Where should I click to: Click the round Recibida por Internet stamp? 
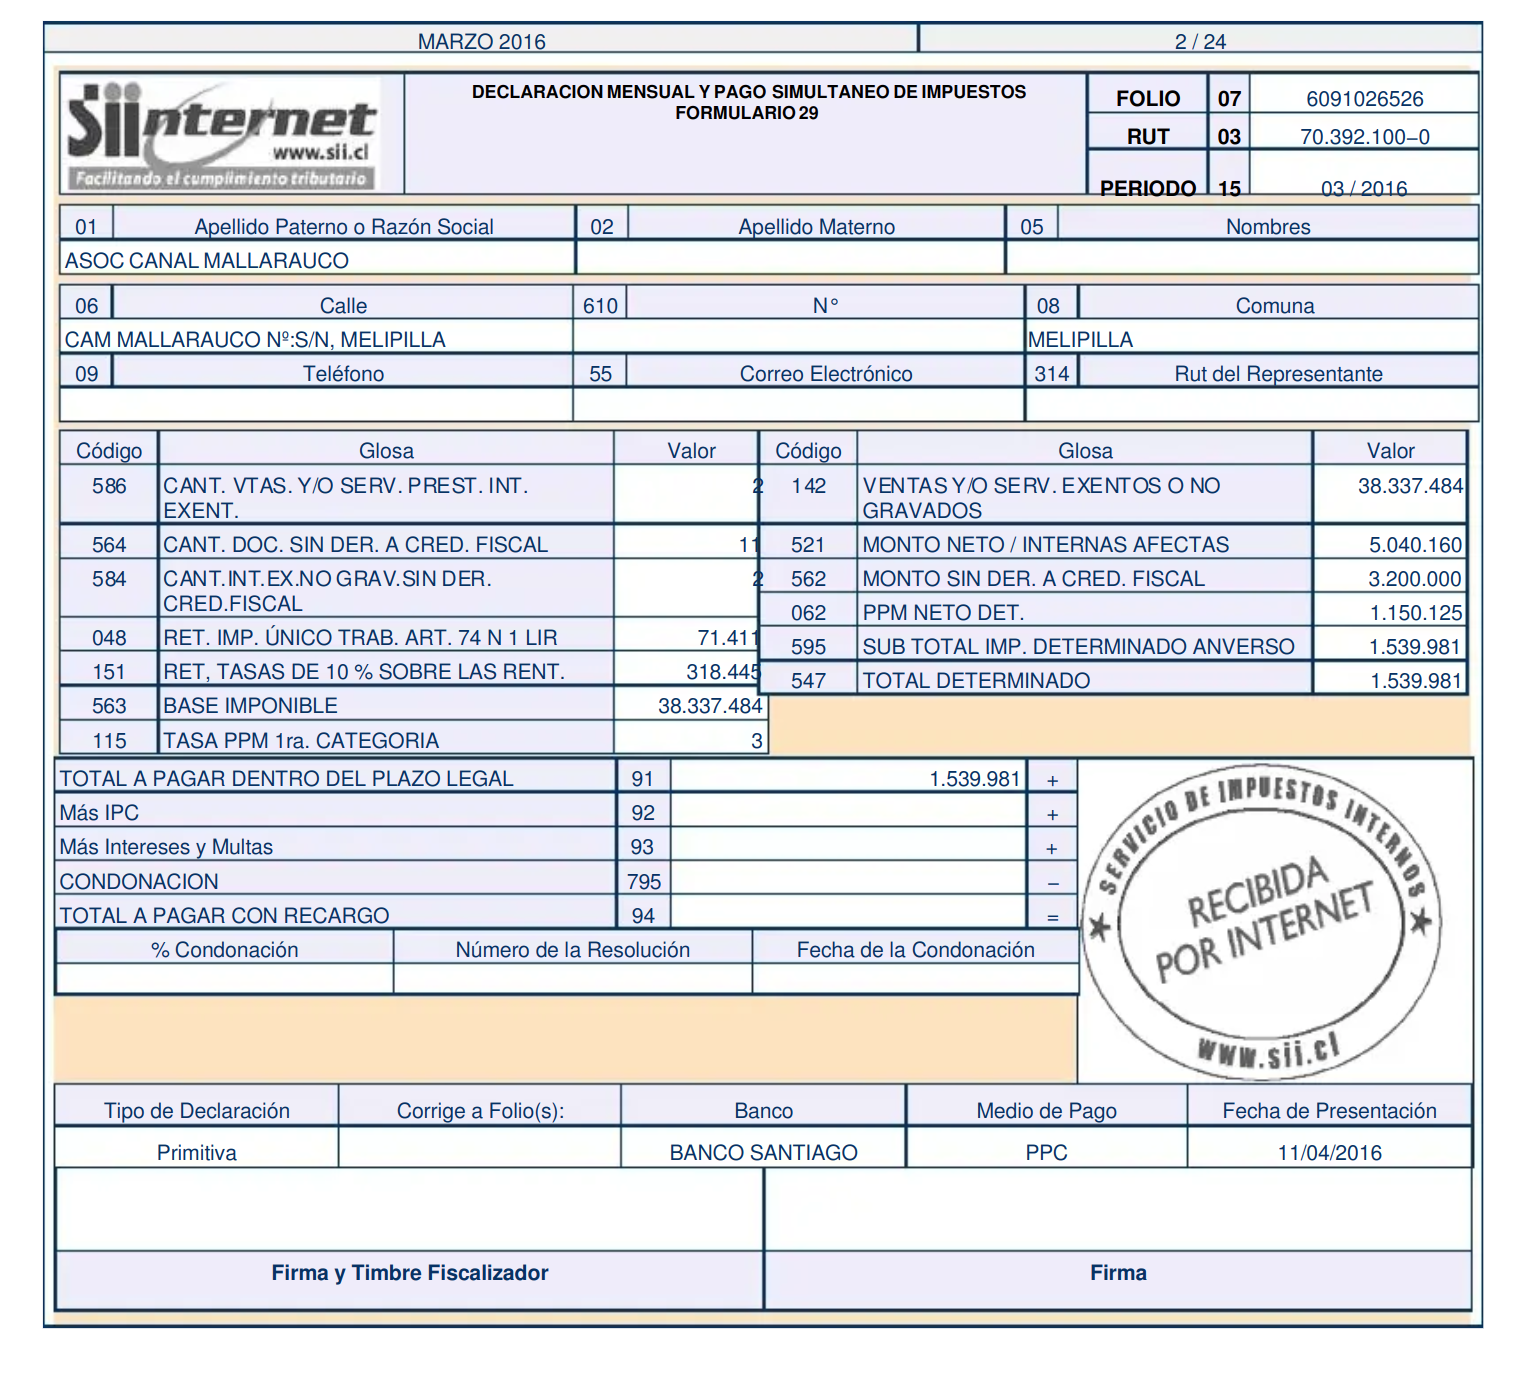pos(1262,920)
